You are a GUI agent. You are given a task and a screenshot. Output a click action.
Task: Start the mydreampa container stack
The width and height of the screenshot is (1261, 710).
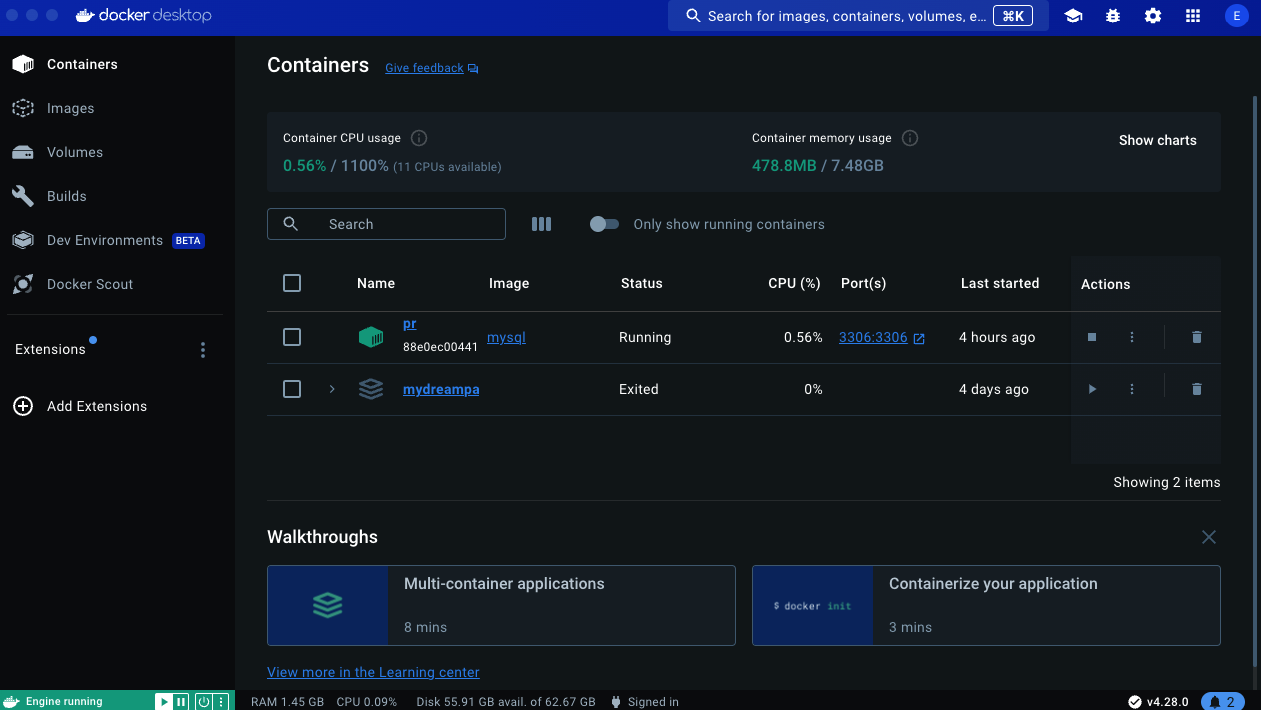[1092, 390]
